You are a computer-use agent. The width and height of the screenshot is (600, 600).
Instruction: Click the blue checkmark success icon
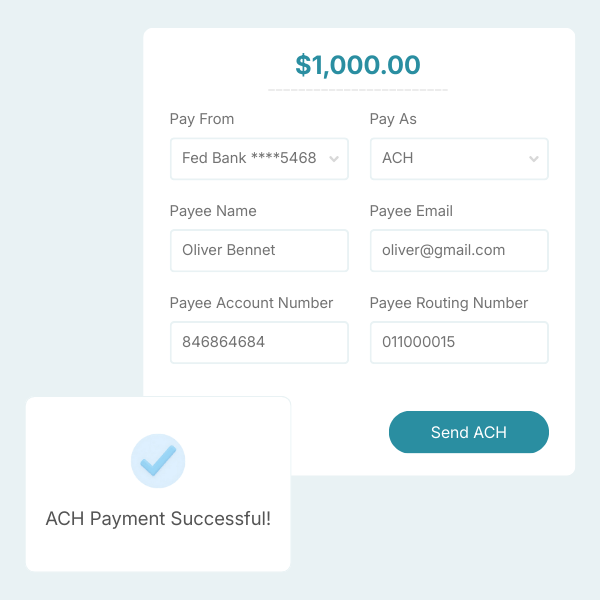(x=158, y=461)
